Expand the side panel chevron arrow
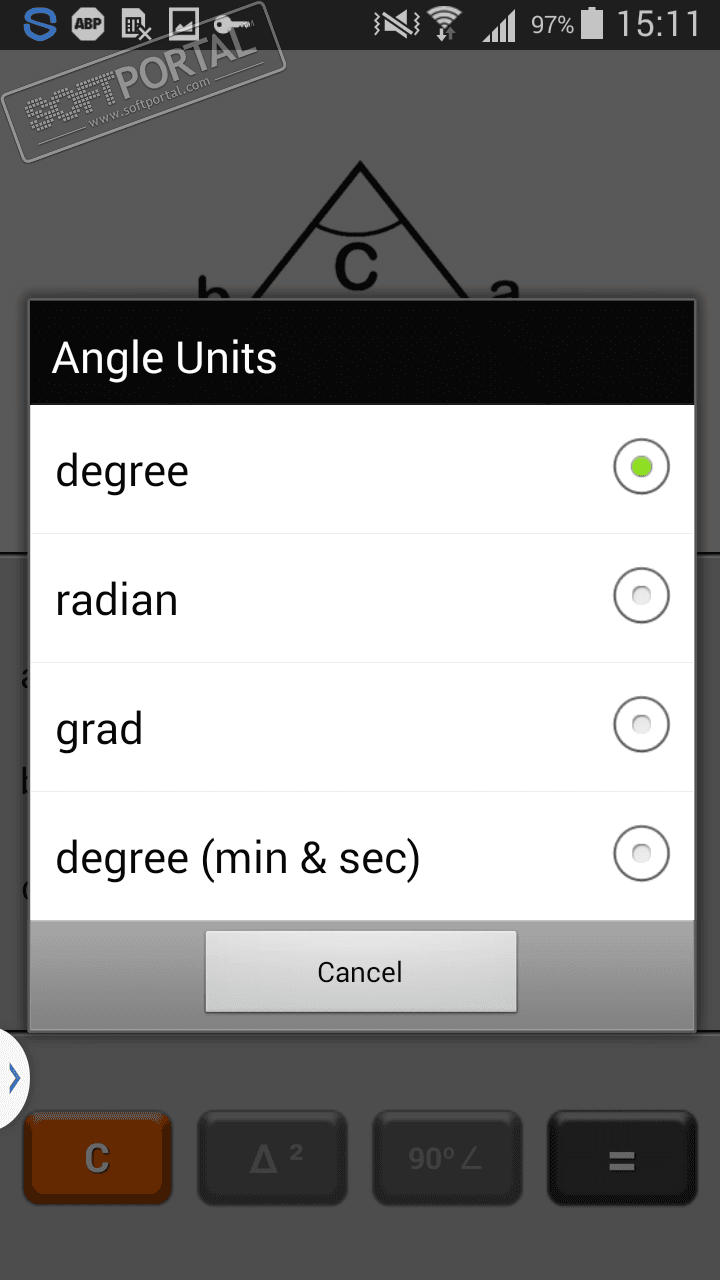This screenshot has width=720, height=1280. (x=14, y=1078)
